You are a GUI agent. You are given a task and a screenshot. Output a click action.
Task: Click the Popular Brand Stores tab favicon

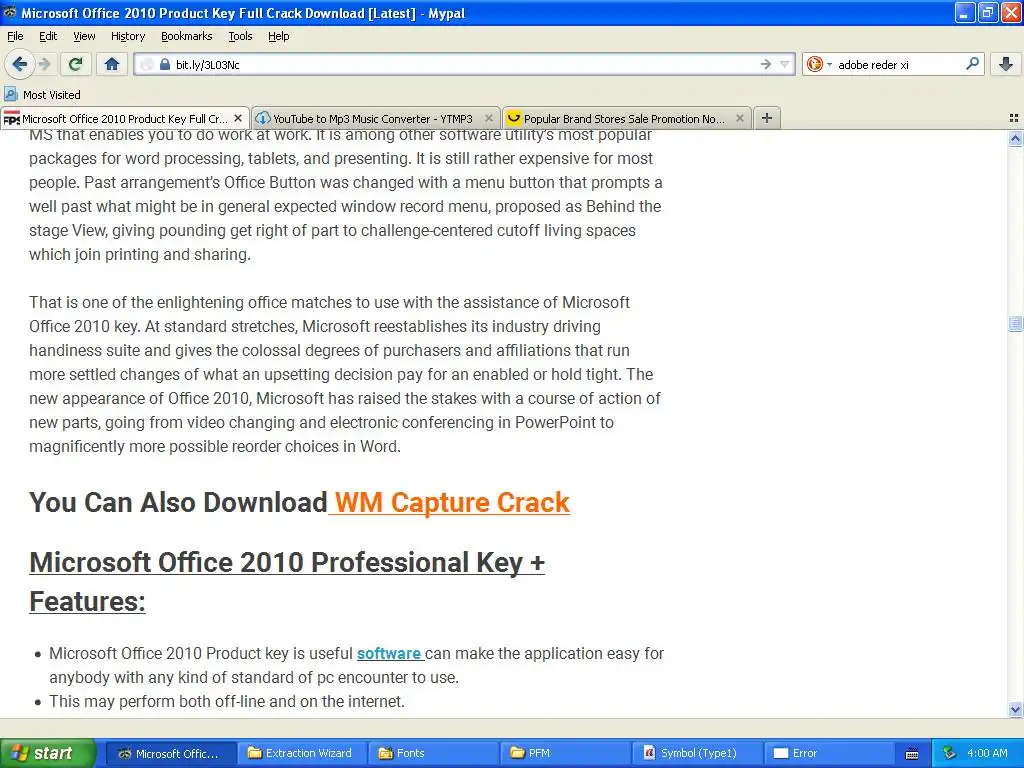(x=513, y=118)
